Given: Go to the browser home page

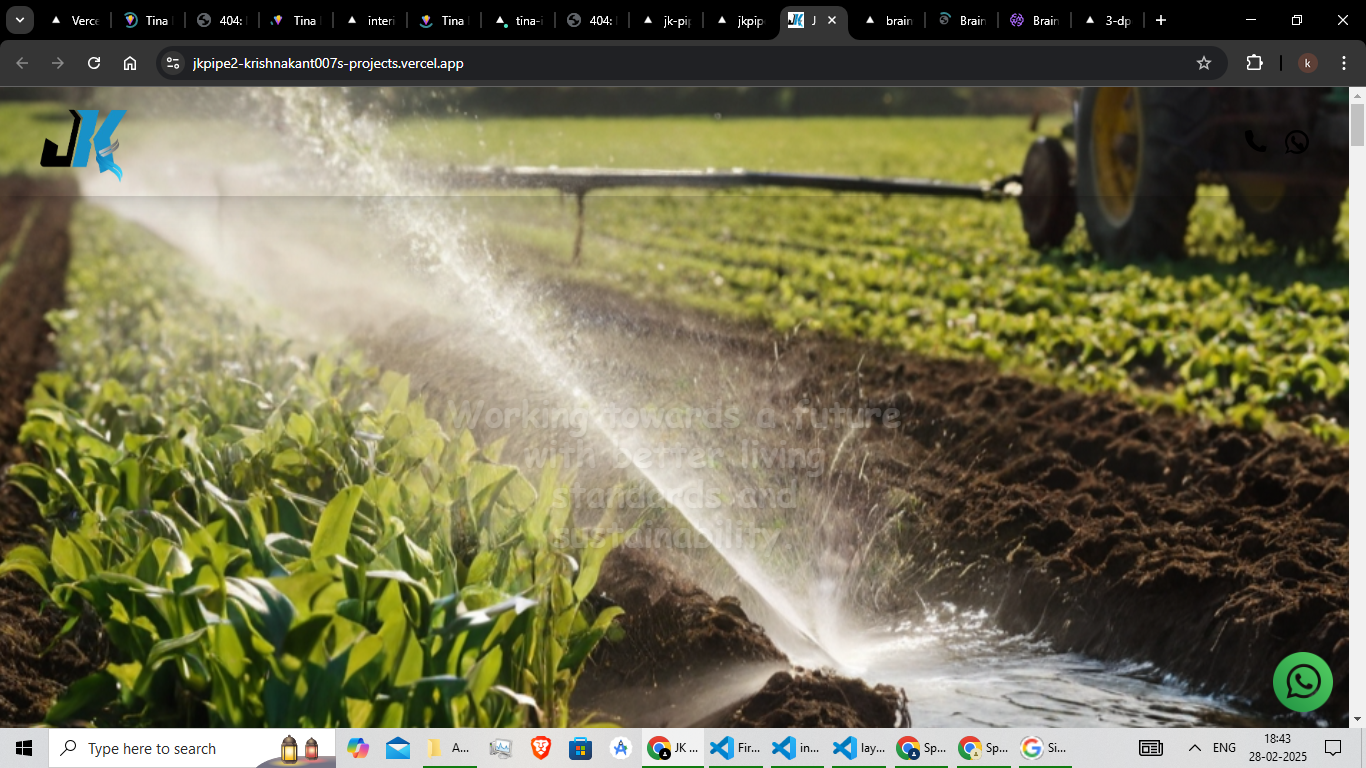Looking at the screenshot, I should click(x=130, y=63).
